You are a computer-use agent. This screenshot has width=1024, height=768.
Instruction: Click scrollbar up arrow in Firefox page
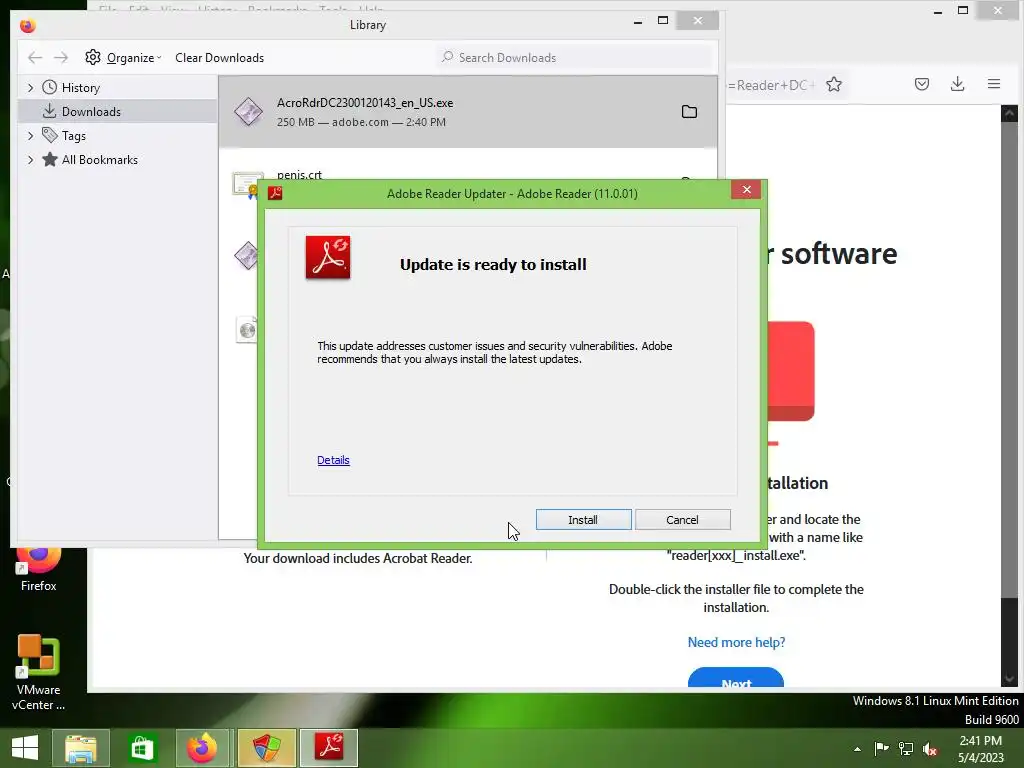coord(1009,114)
